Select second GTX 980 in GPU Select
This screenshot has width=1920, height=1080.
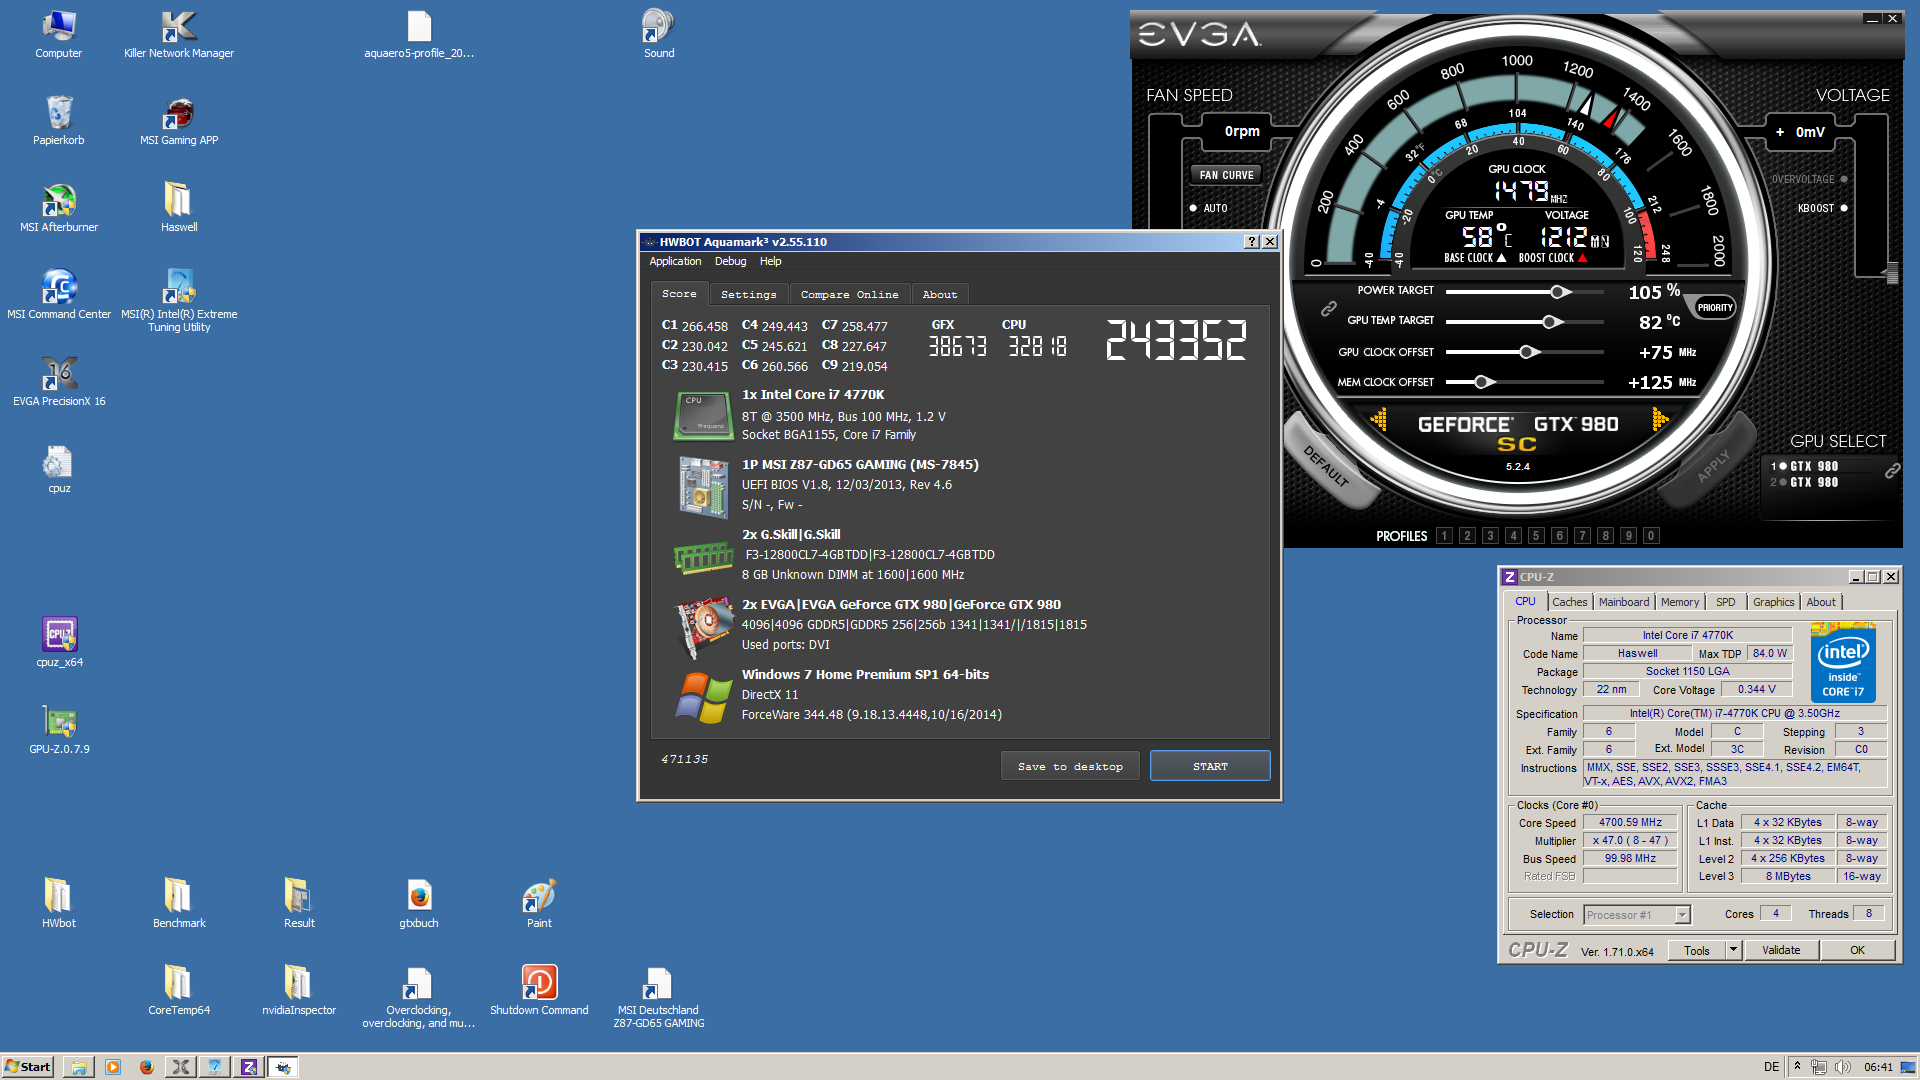click(x=1805, y=482)
